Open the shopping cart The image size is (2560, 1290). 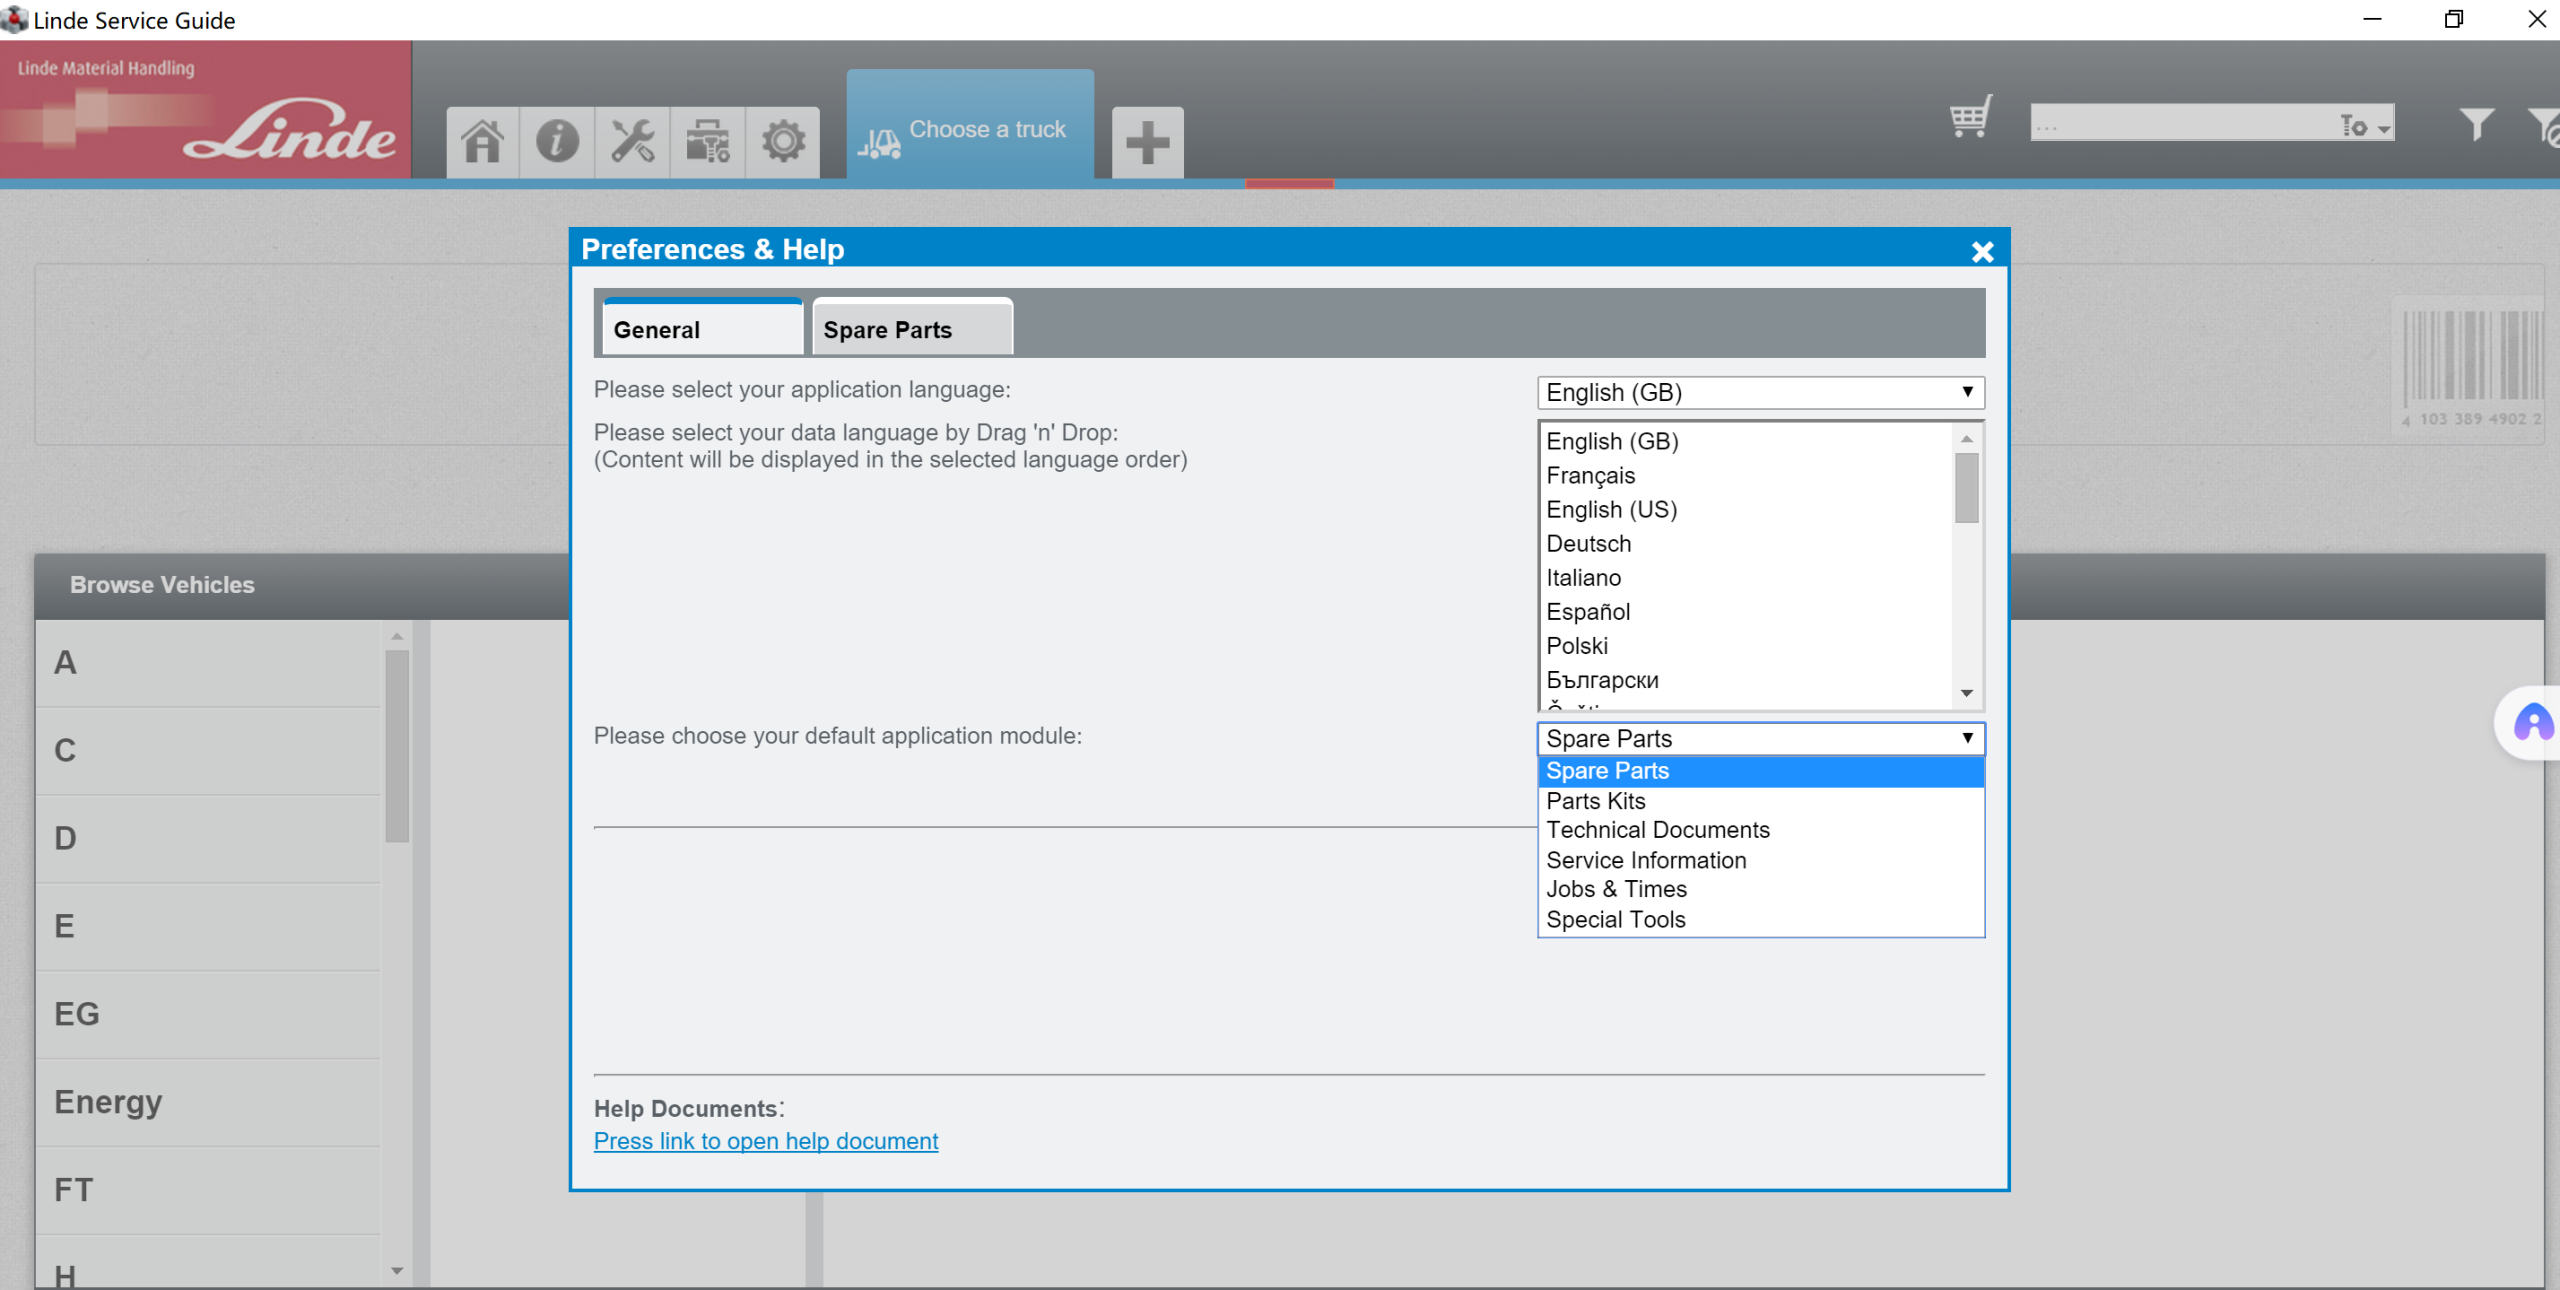click(1969, 118)
